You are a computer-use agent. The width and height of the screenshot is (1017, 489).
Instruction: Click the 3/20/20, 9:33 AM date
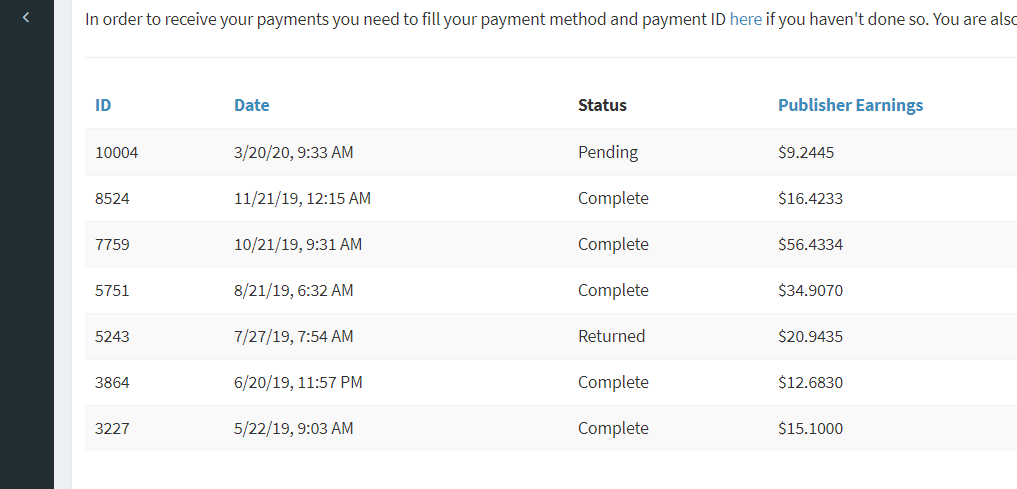293,153
